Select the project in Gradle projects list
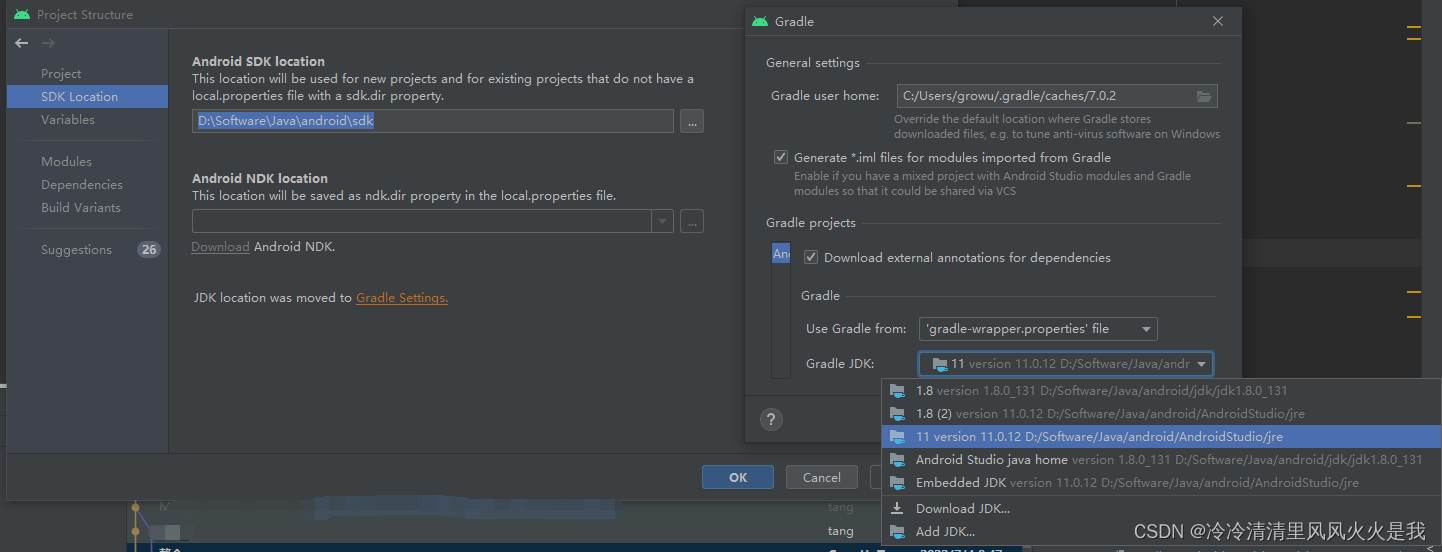1442x552 pixels. [781, 254]
